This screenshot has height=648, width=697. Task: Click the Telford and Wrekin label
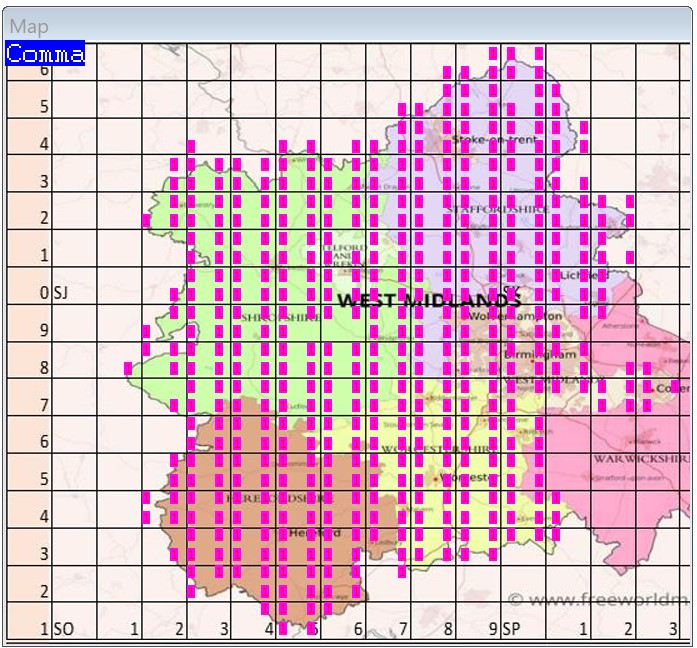(x=340, y=257)
